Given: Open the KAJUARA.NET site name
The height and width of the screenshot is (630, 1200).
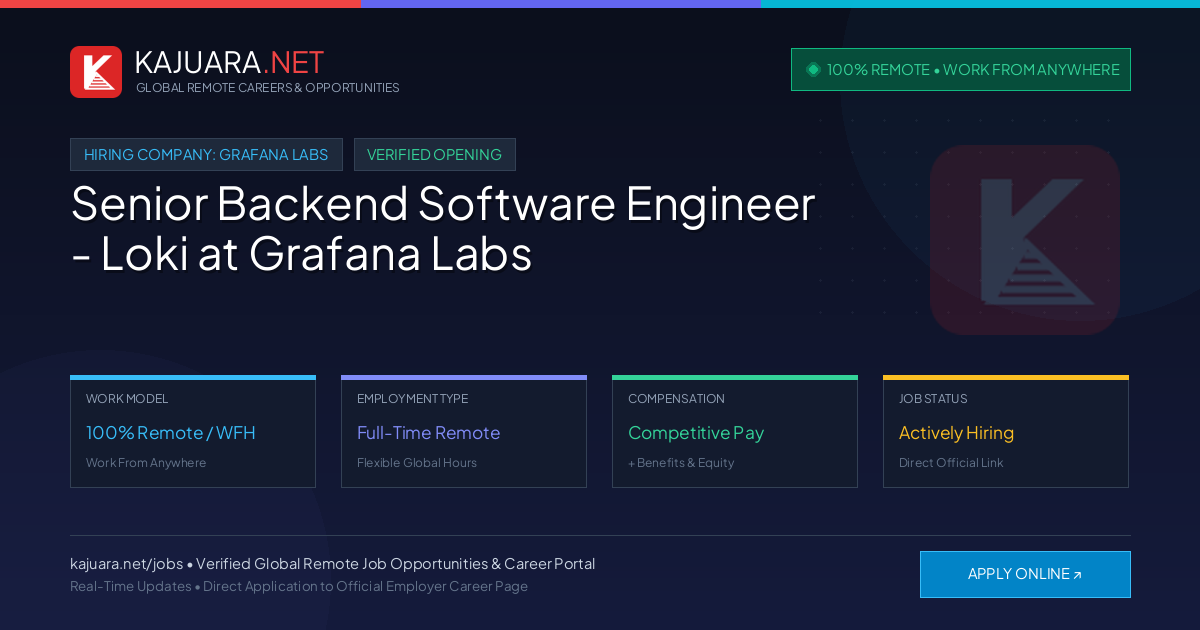Looking at the screenshot, I should (x=229, y=62).
